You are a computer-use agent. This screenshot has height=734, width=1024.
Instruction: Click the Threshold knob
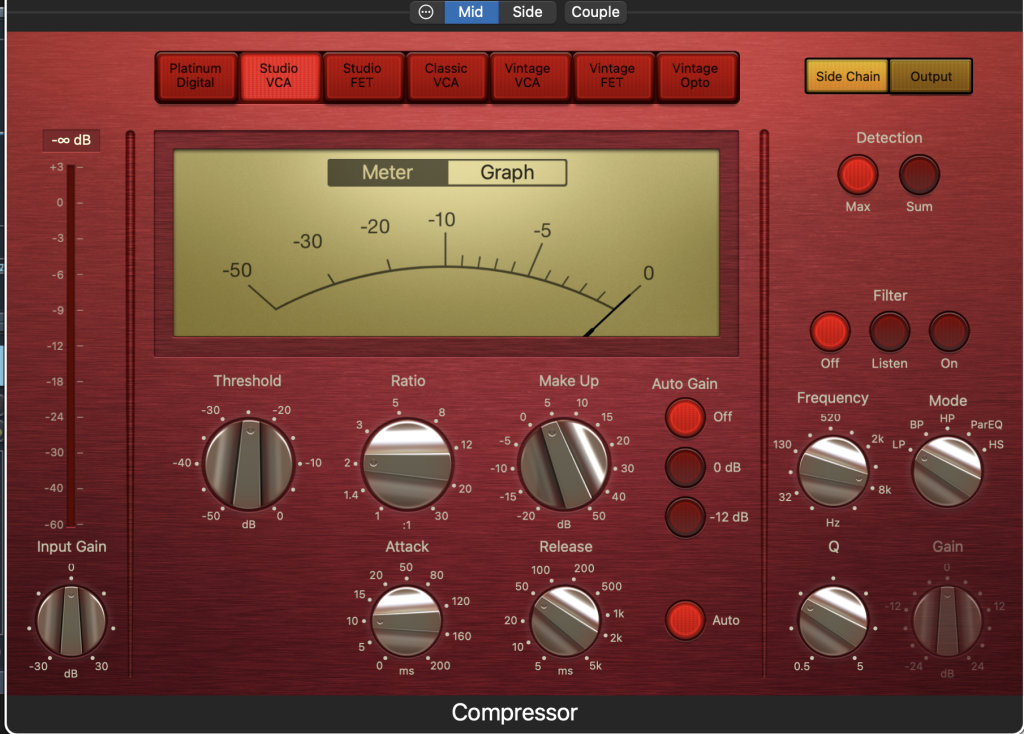pos(248,464)
